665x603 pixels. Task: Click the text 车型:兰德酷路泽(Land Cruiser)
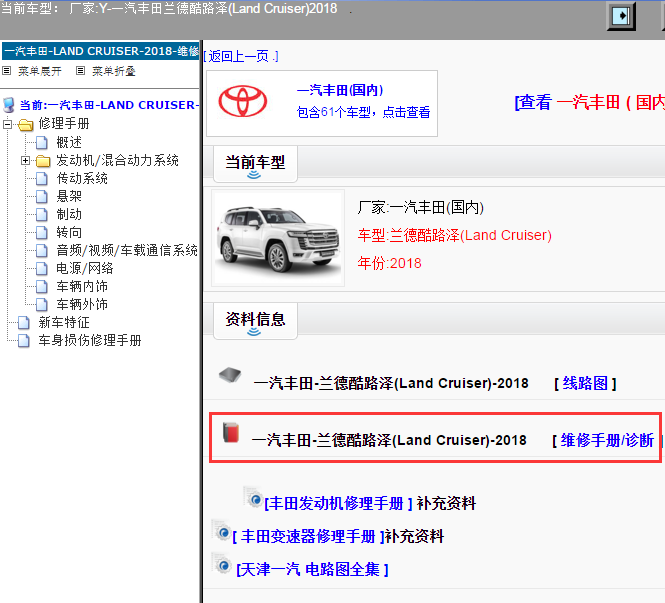point(455,235)
